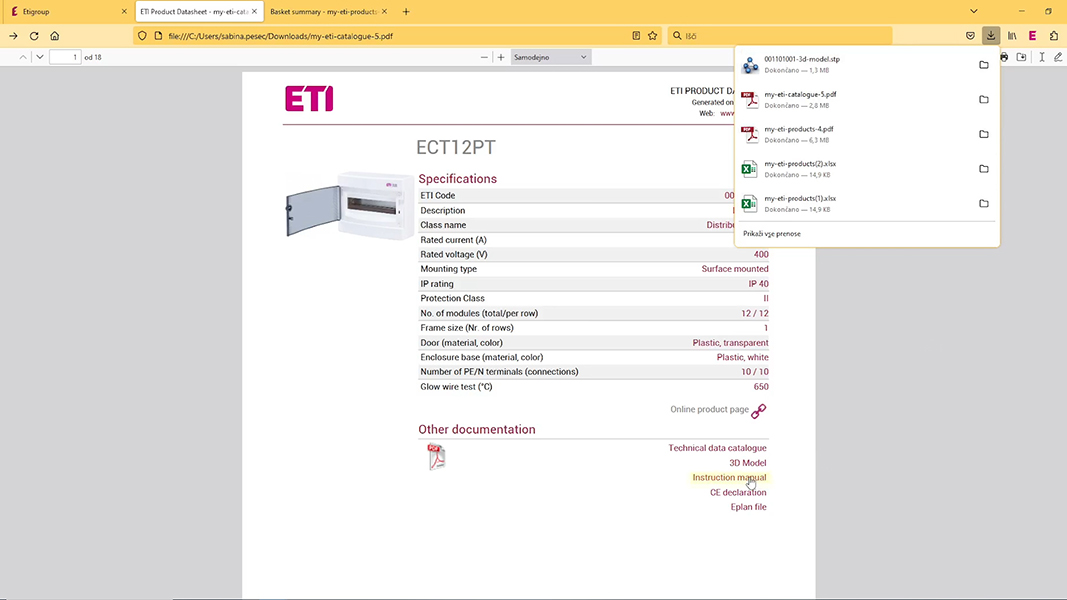Screen dimensions: 1067x600
Task: Toggle the Downloads panel icon
Action: pos(990,35)
